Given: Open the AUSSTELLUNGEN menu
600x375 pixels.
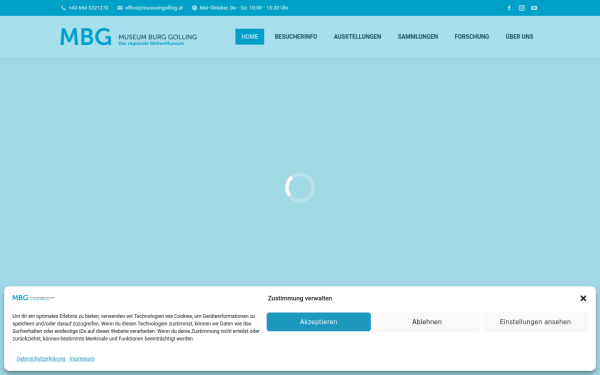Looking at the screenshot, I should [357, 37].
